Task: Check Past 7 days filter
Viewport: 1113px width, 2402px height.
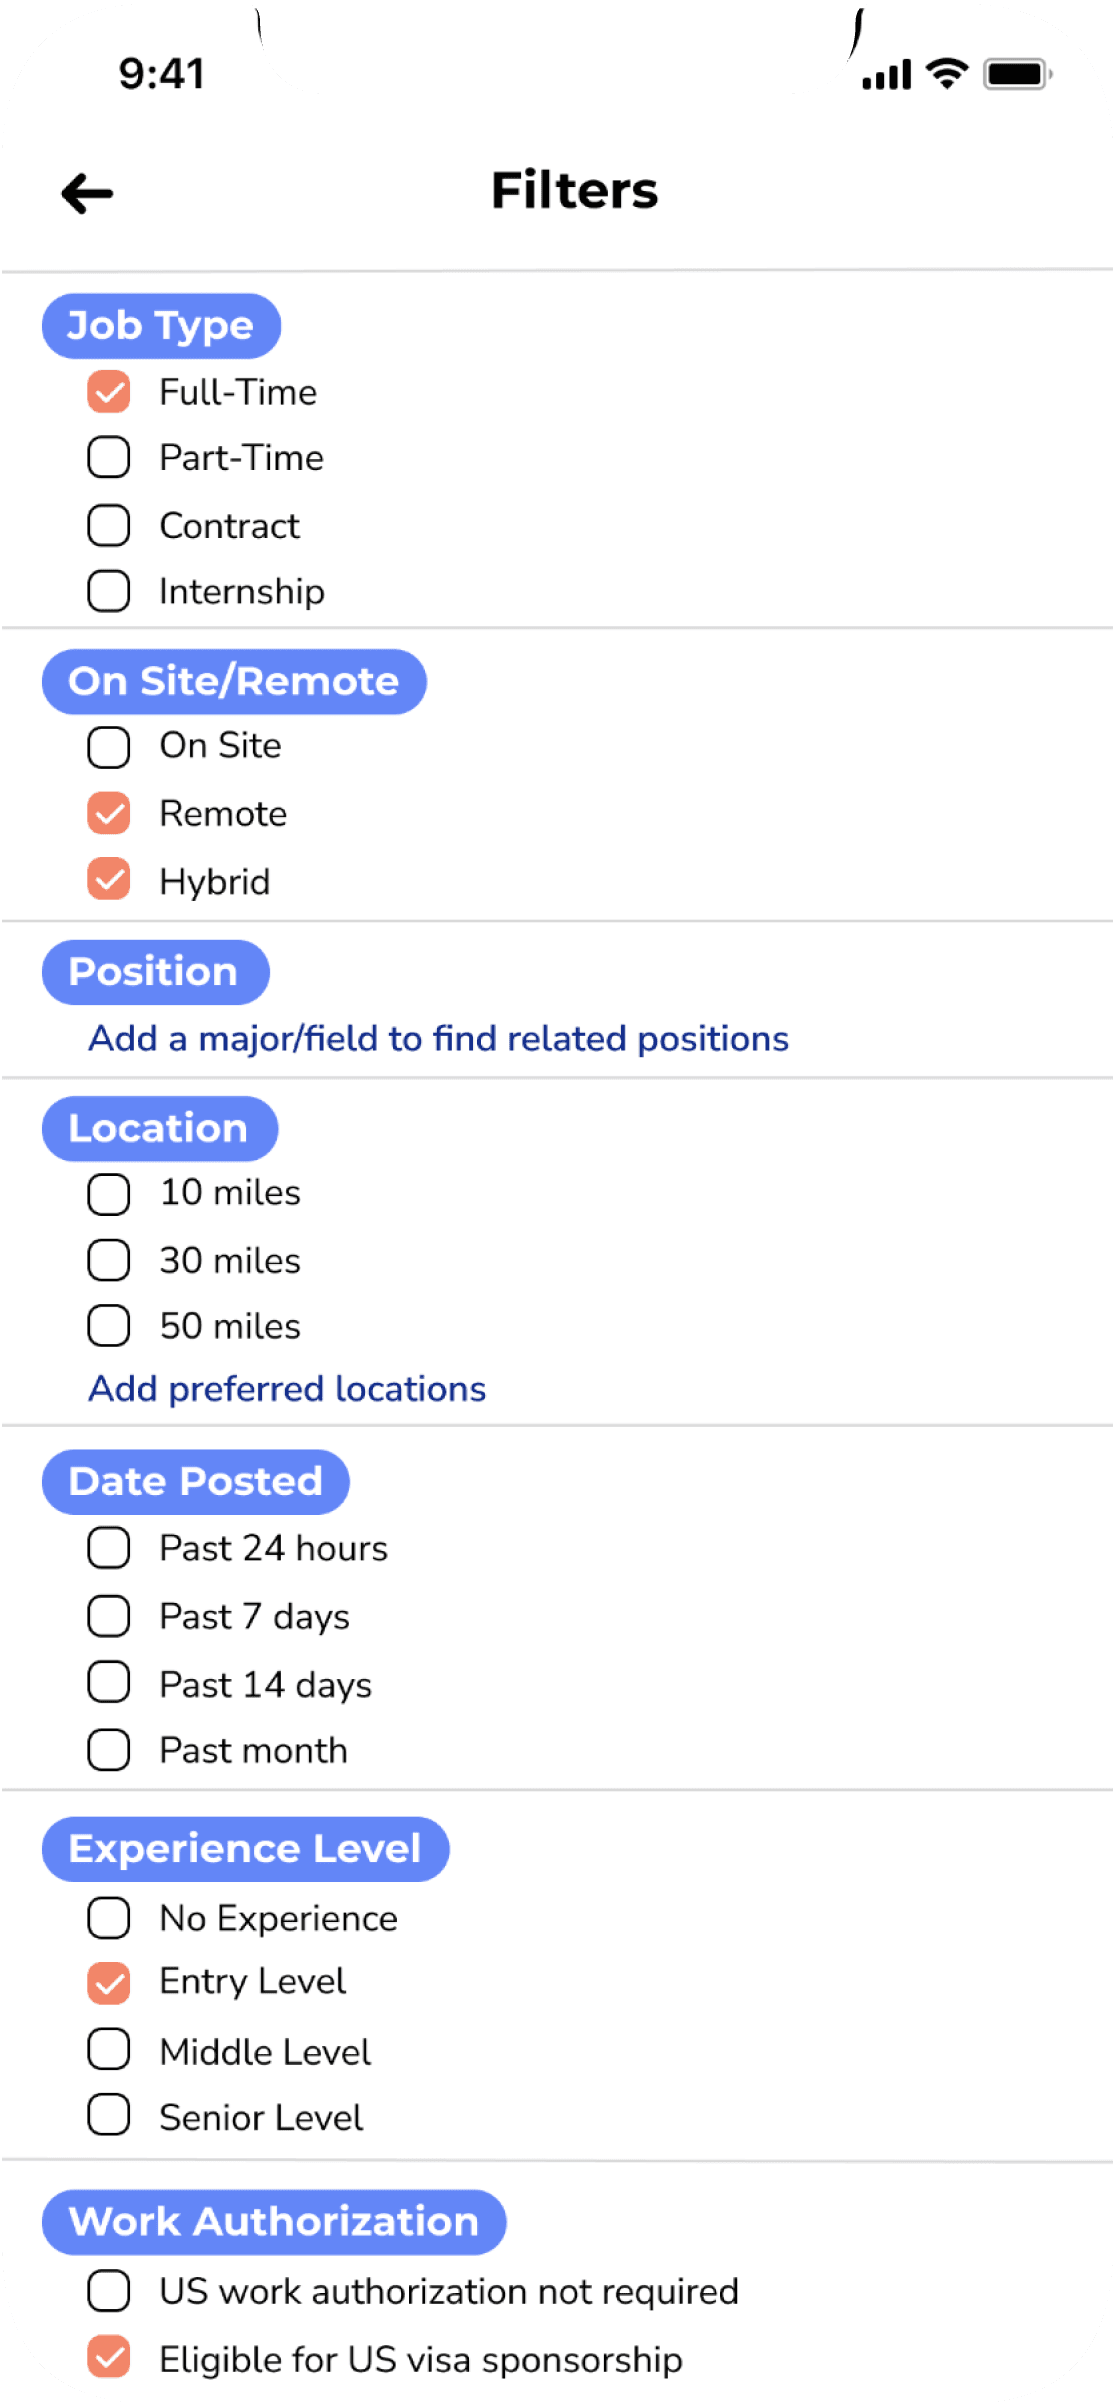Action: click(x=109, y=1616)
